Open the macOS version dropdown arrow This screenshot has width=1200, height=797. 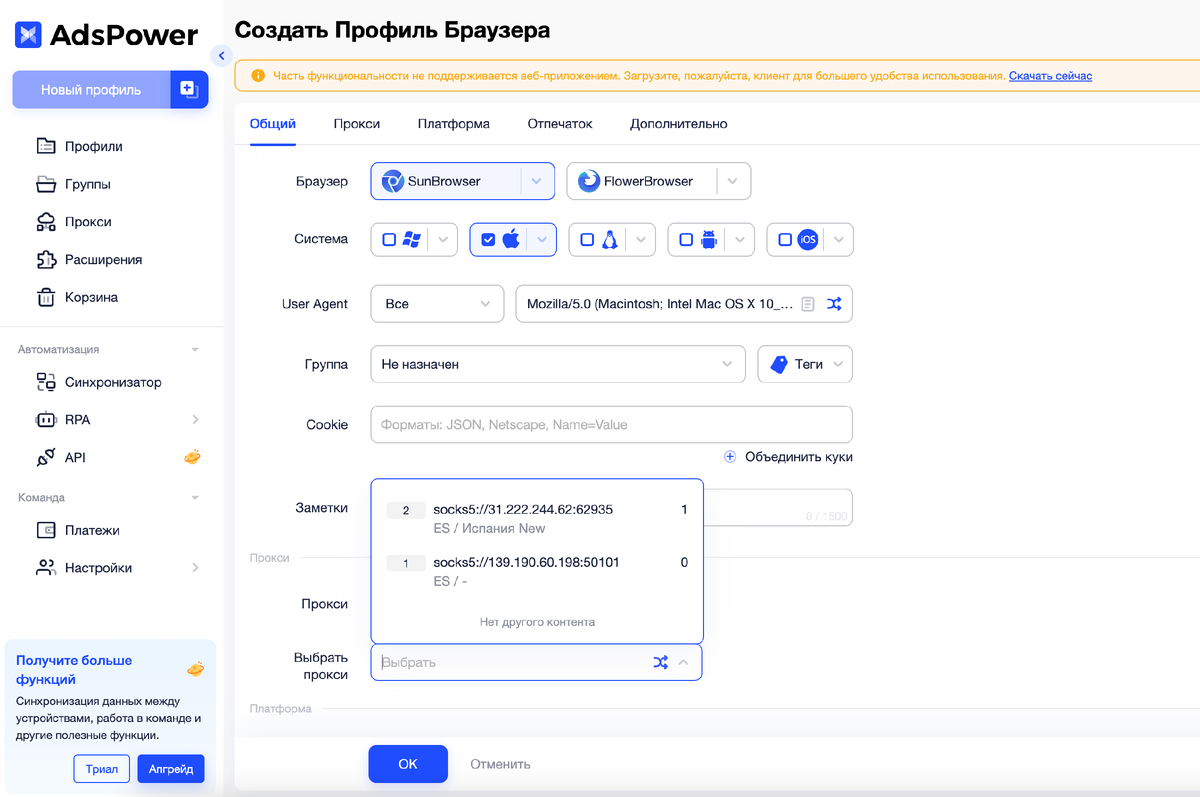[542, 240]
